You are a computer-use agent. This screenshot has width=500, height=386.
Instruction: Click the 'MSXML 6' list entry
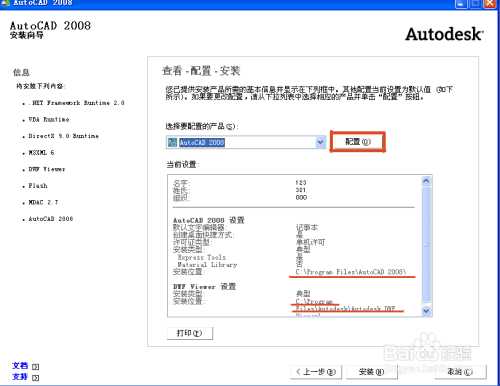coord(41,153)
